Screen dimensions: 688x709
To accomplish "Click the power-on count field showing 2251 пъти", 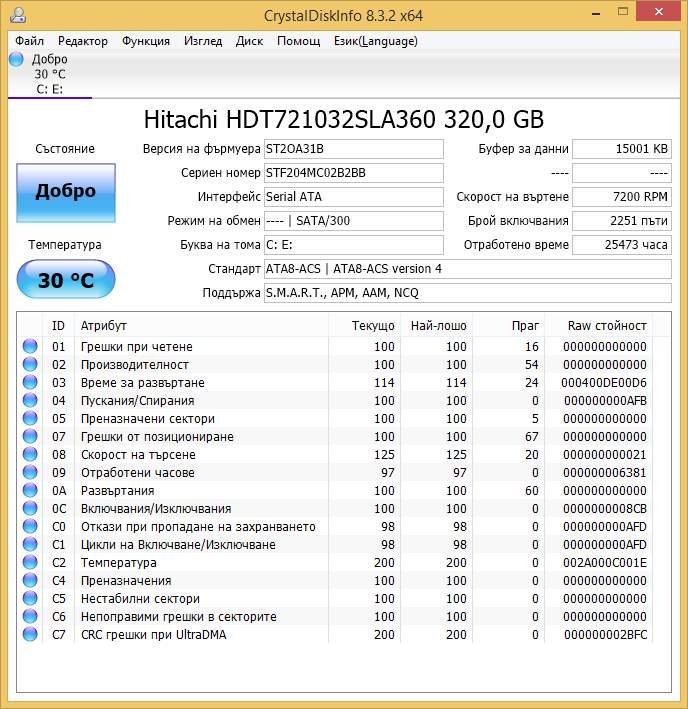I will (x=621, y=221).
